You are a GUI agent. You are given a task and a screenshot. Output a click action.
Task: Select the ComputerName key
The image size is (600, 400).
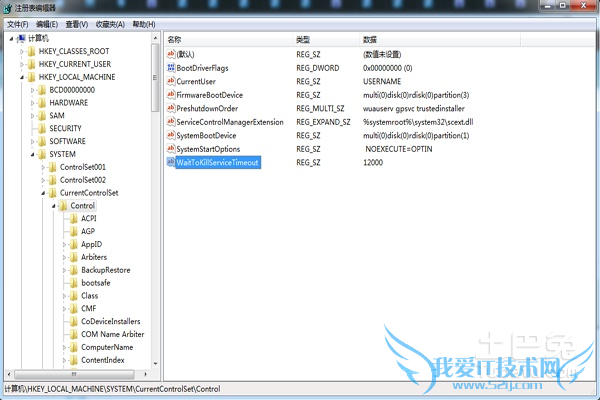pos(107,347)
